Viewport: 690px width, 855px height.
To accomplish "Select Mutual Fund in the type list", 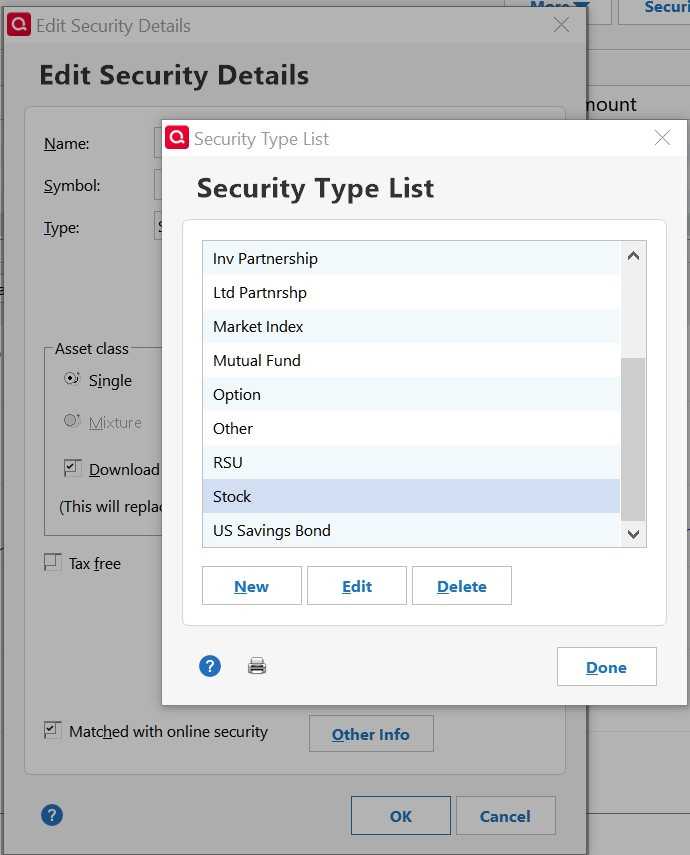I will pos(257,360).
